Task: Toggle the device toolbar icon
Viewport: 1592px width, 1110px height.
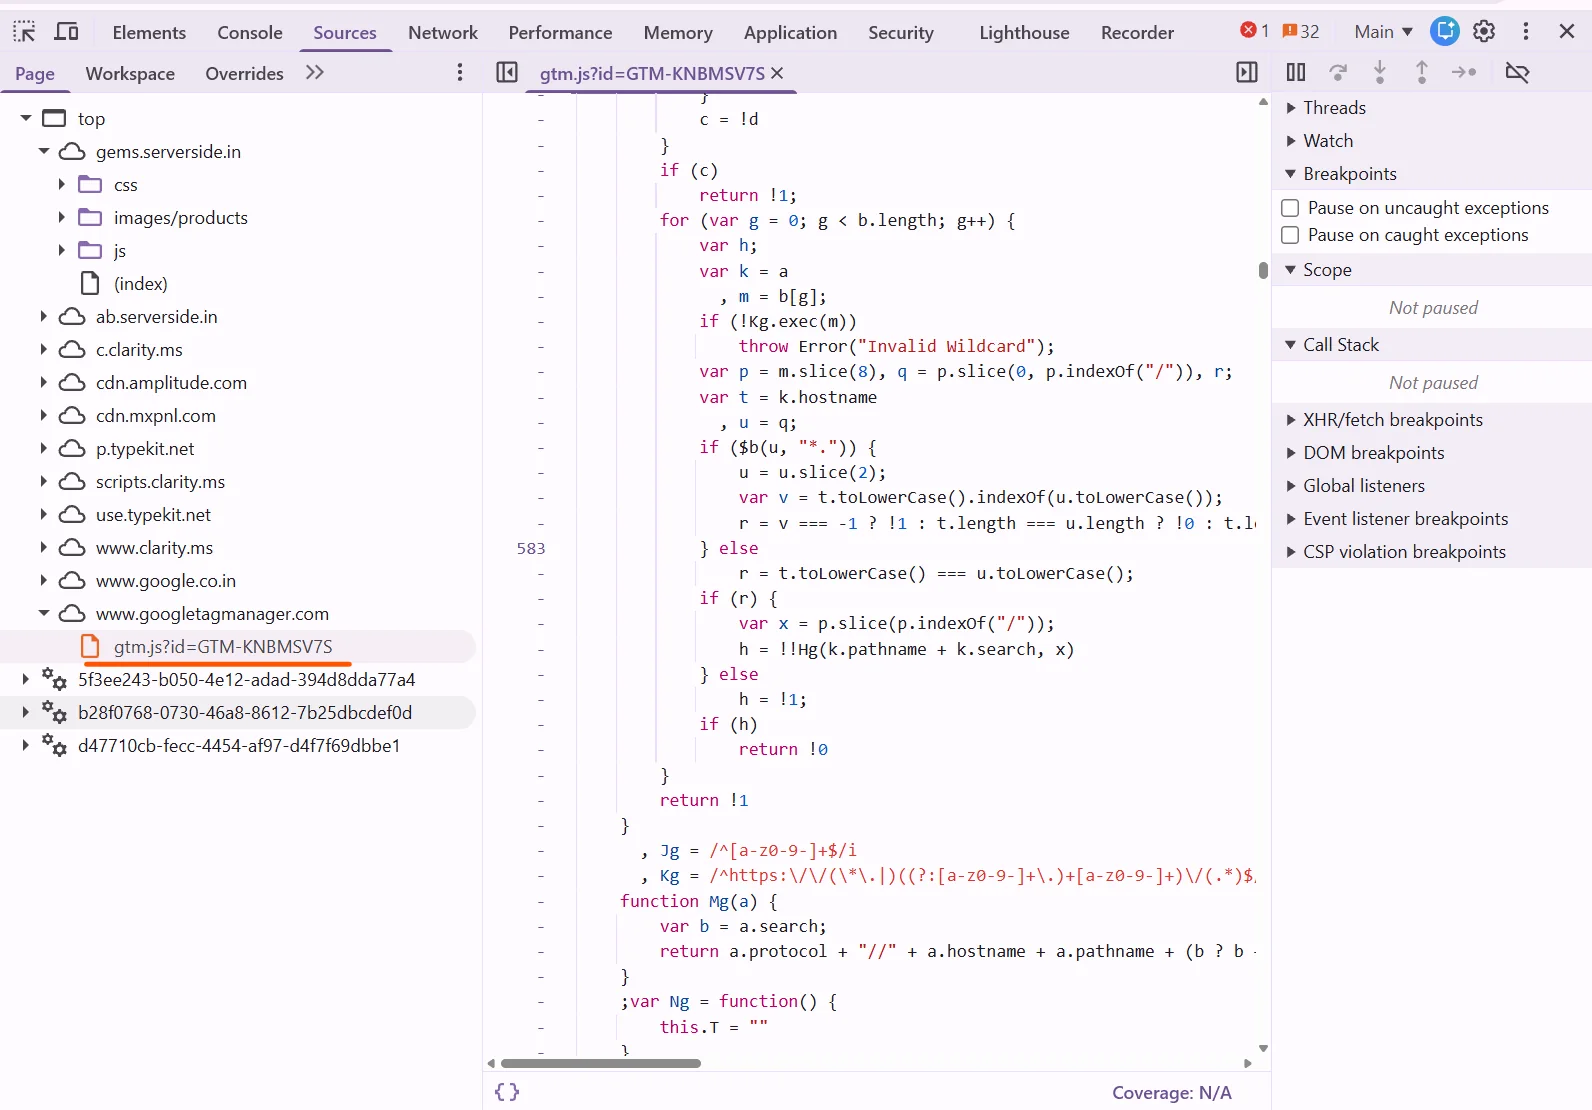Action: pyautogui.click(x=66, y=32)
